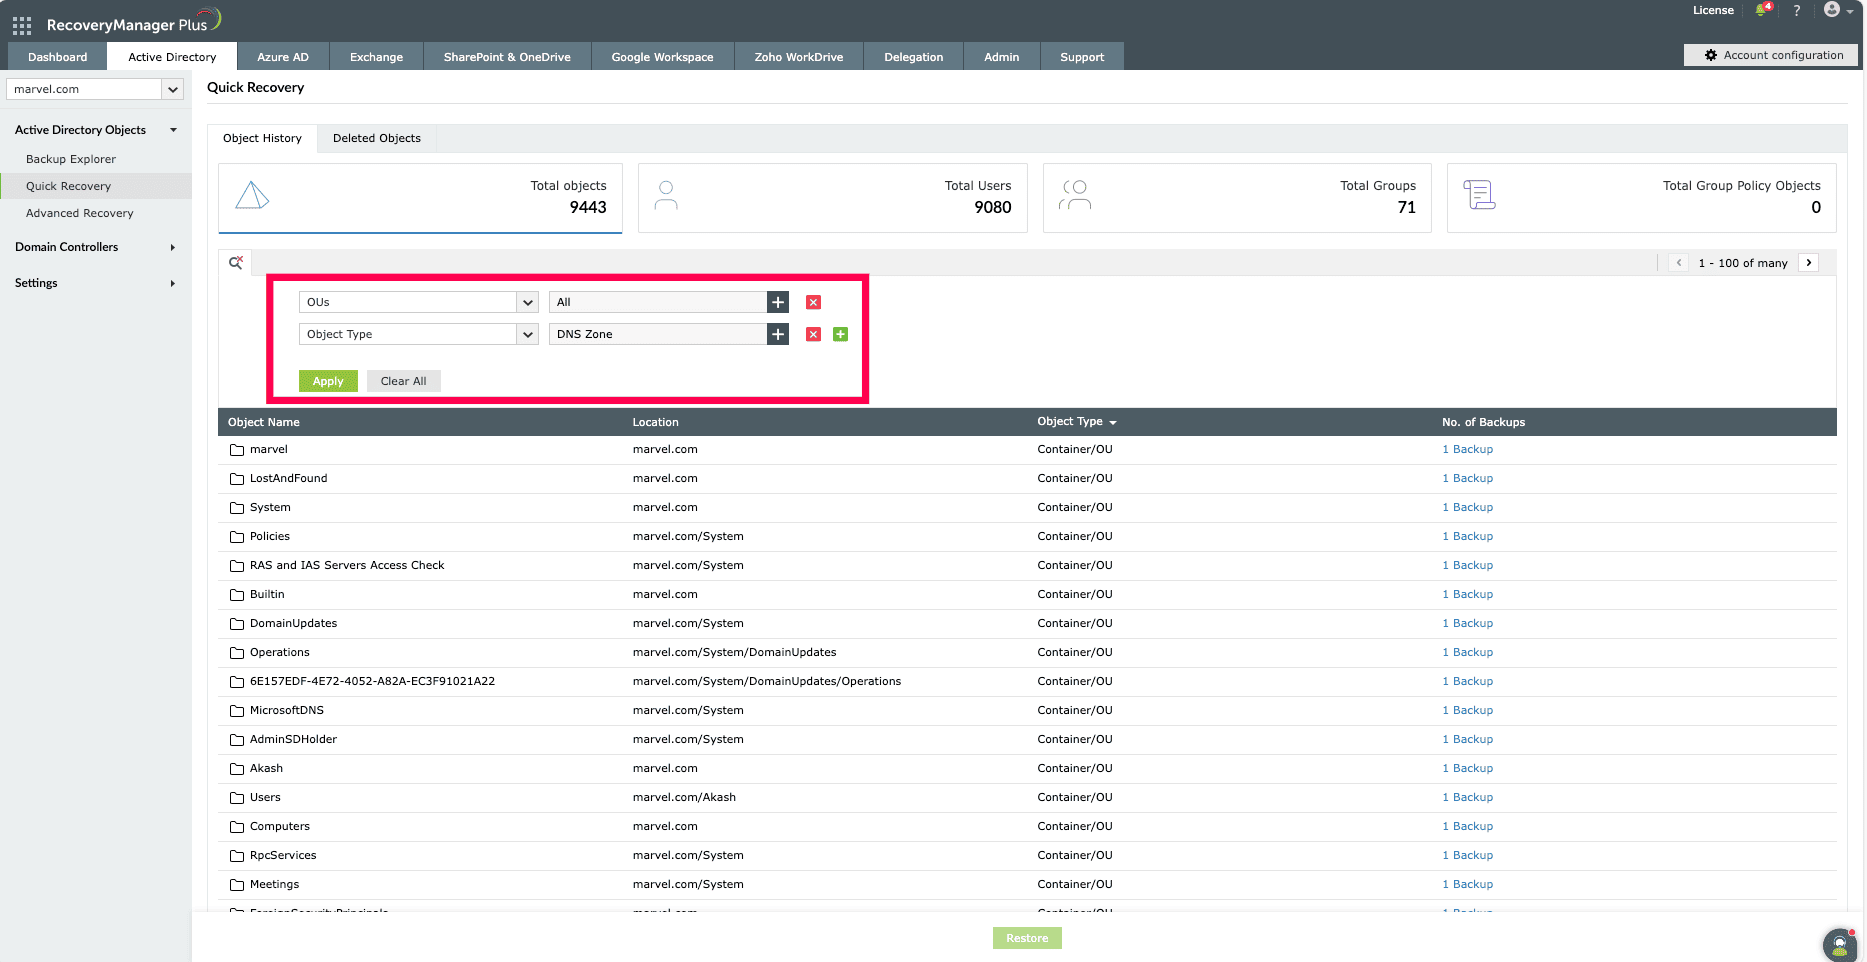
Task: Open the apps grid launcher icon
Action: (22, 26)
